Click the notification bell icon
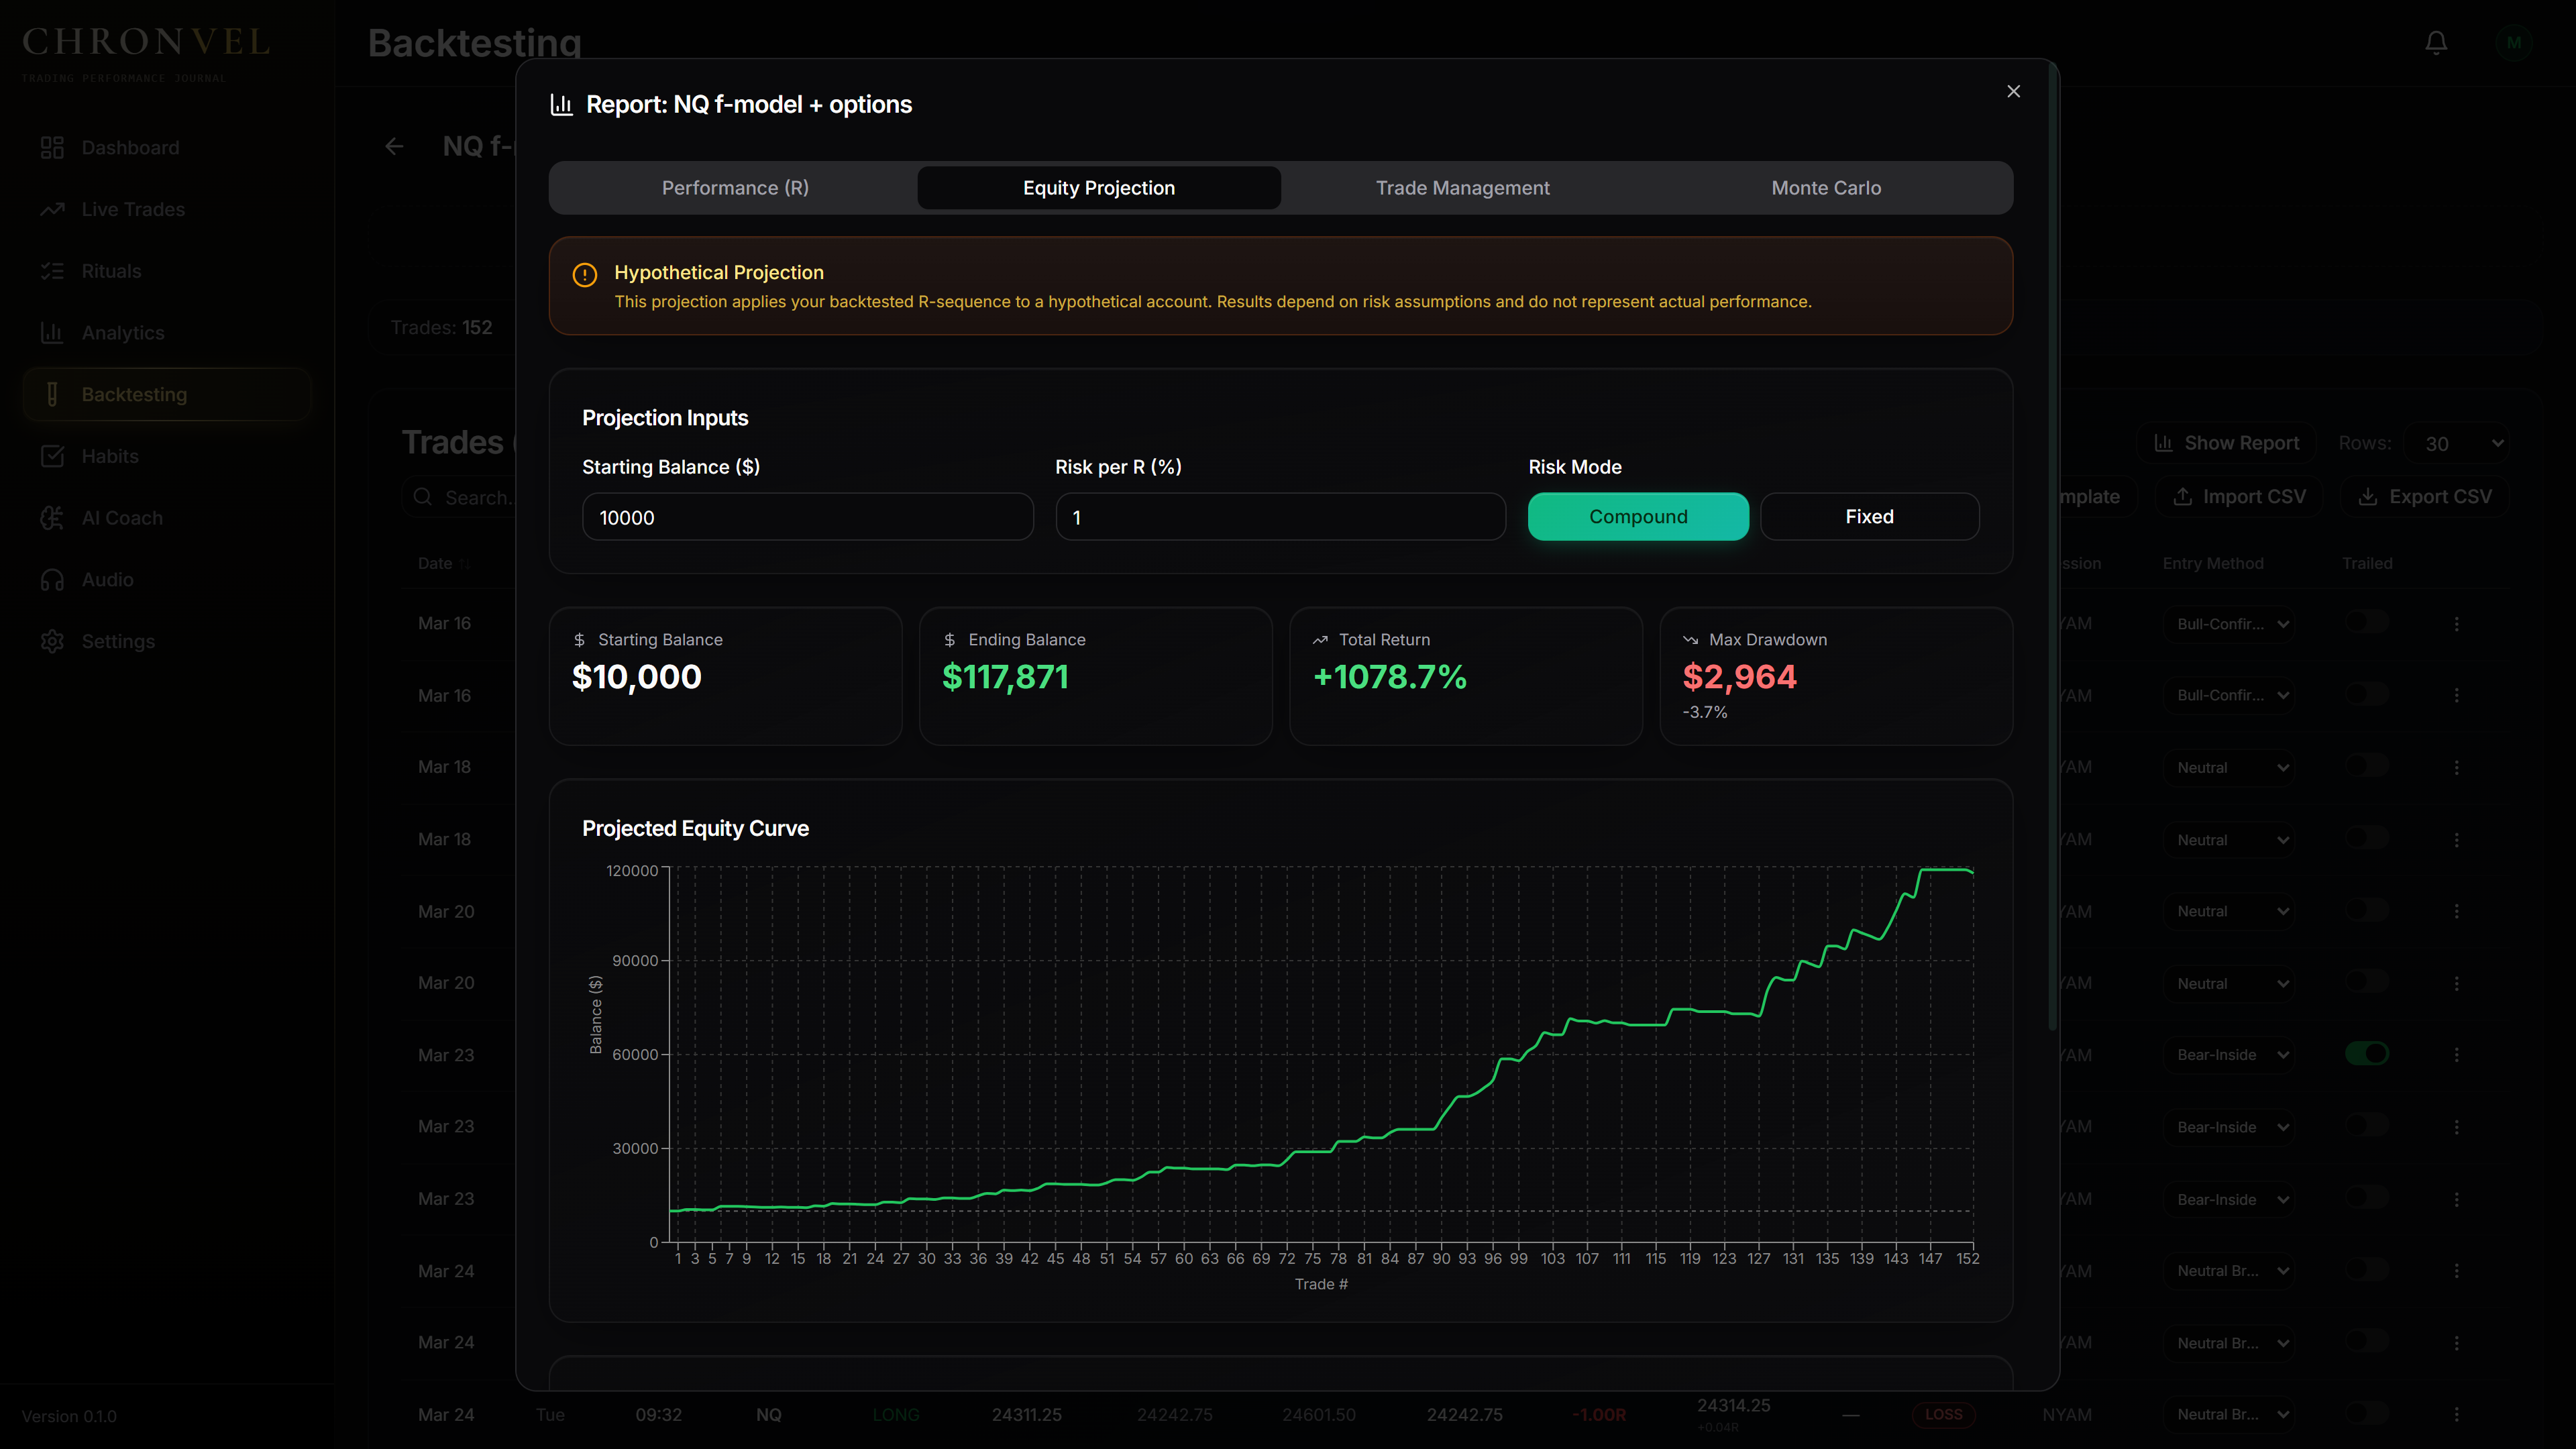 click(x=2436, y=43)
